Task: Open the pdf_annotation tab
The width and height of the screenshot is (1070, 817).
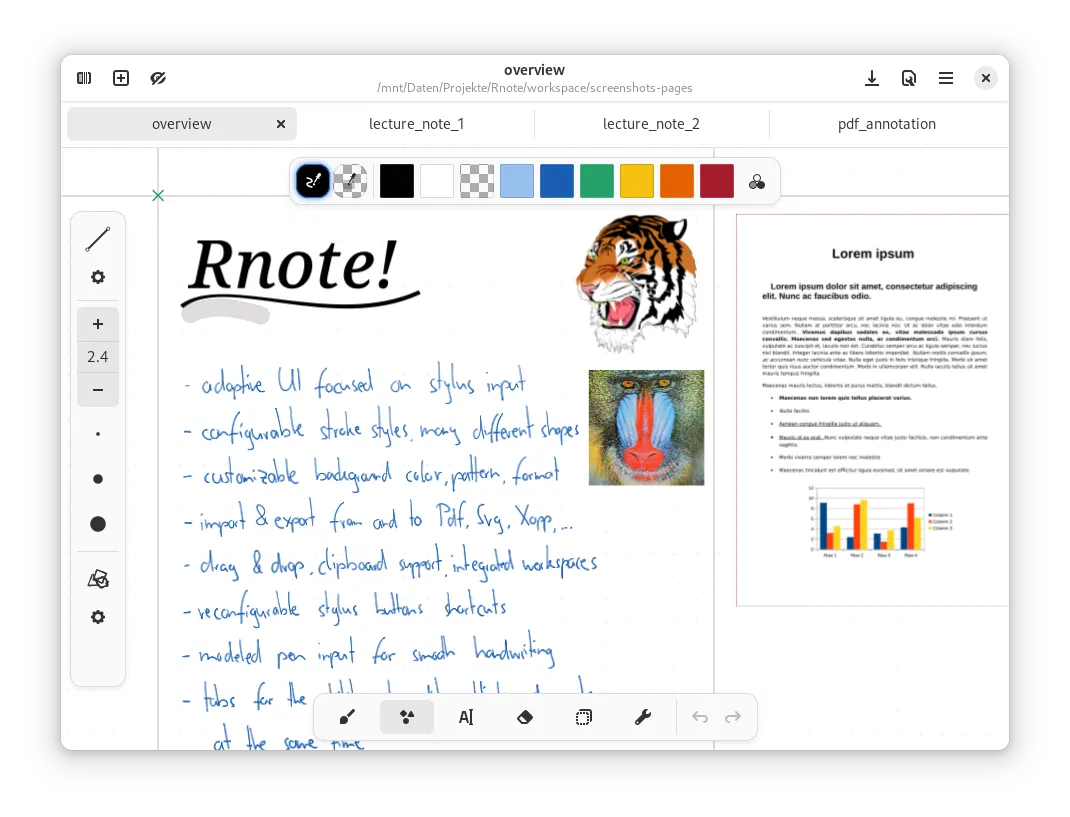Action: (x=887, y=123)
